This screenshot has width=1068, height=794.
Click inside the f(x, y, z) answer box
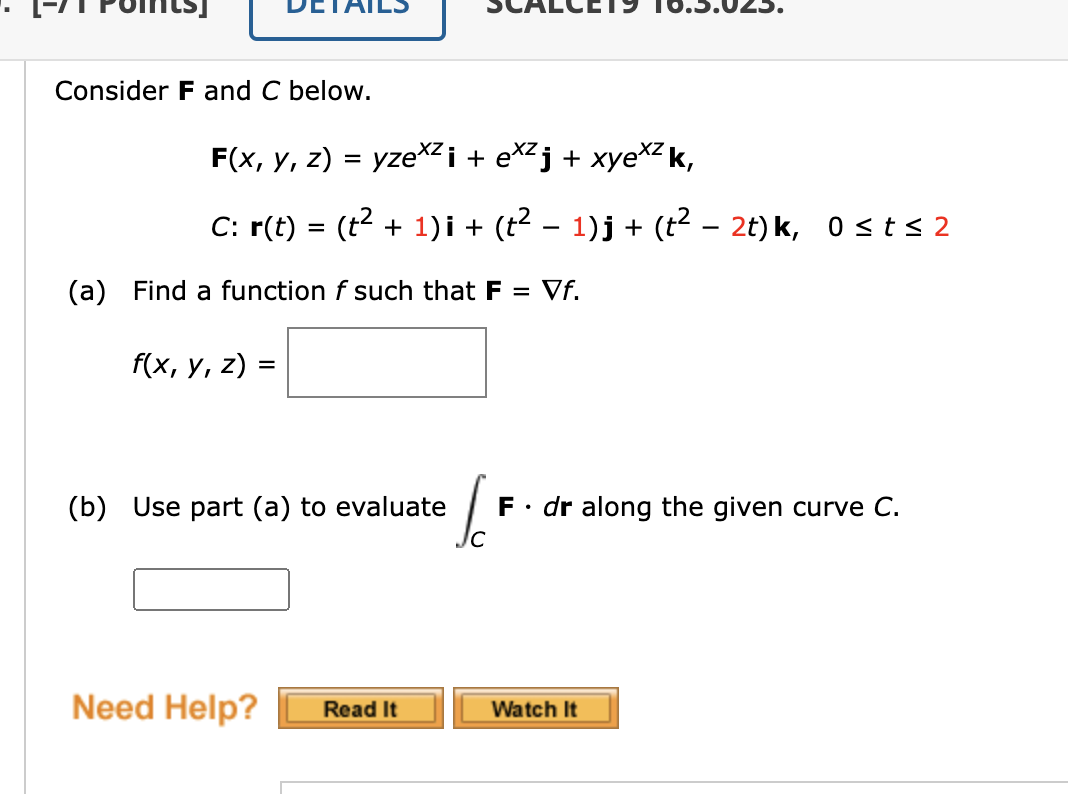(386, 362)
